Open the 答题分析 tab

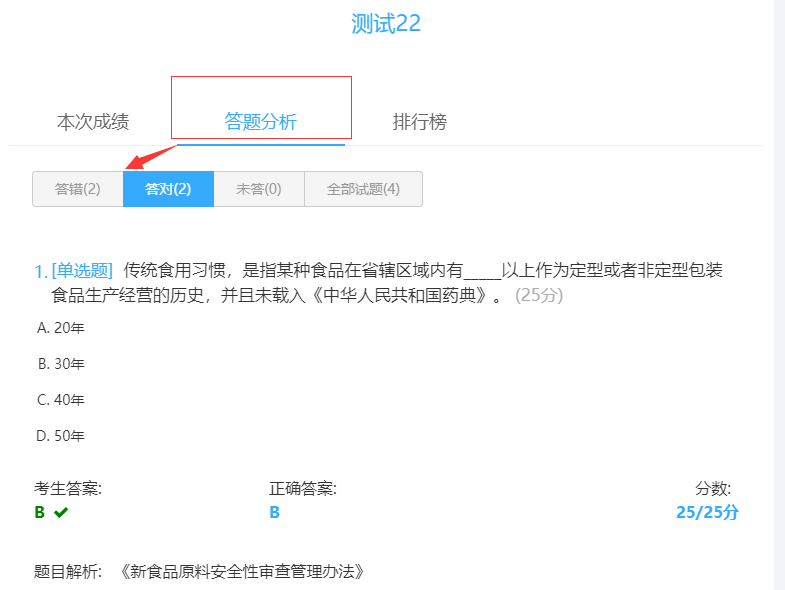pos(260,122)
